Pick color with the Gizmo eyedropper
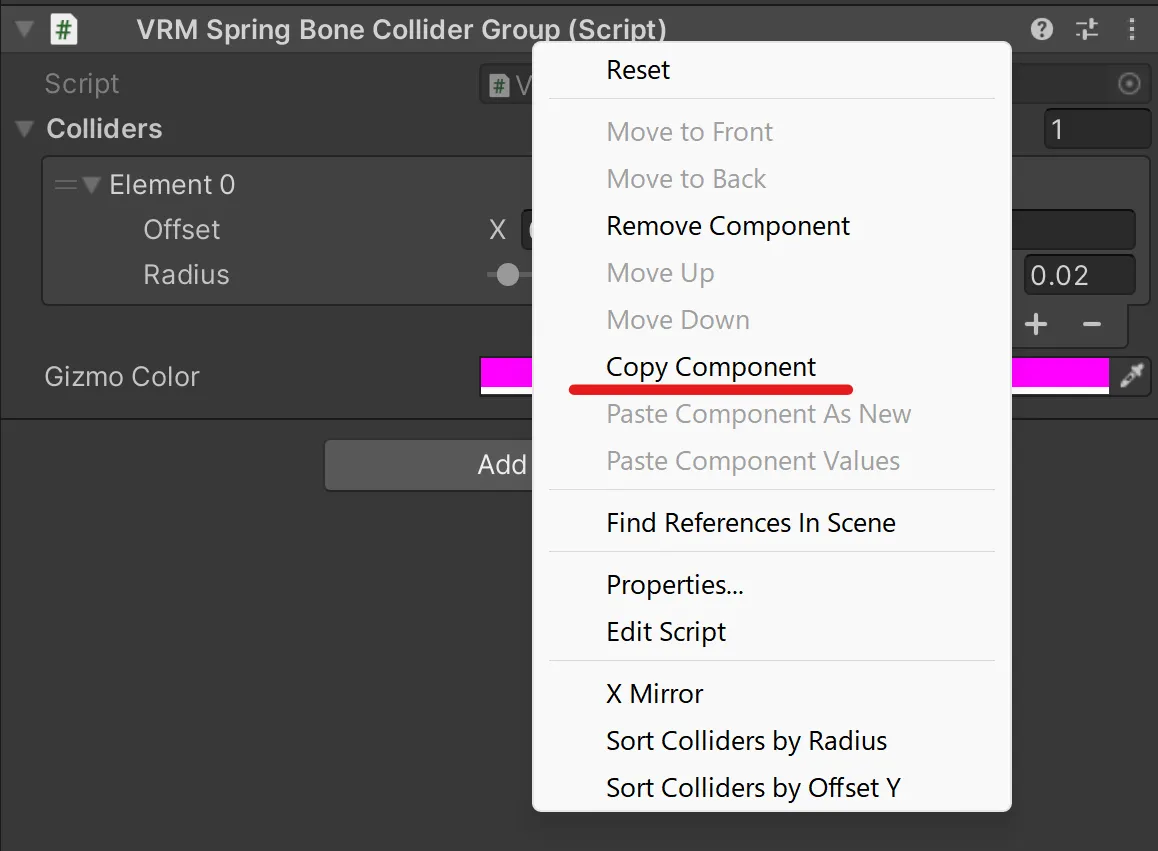Viewport: 1158px width, 851px height. tap(1131, 375)
